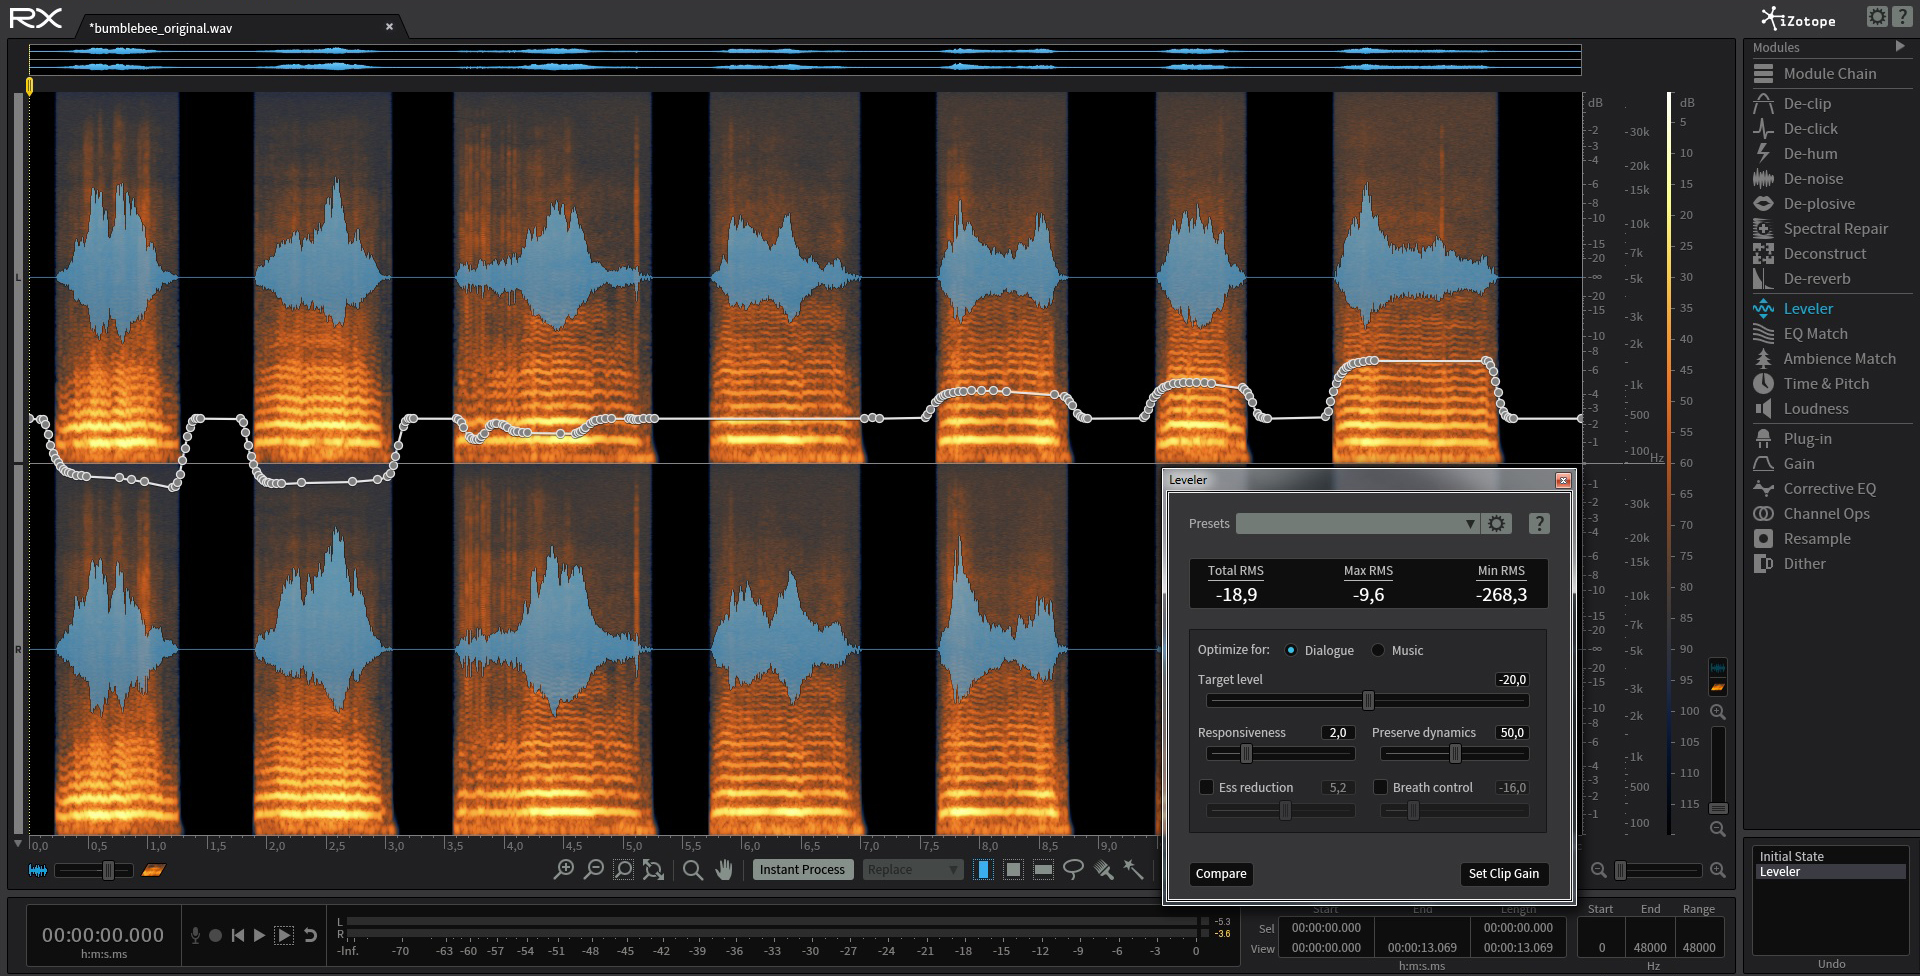This screenshot has width=1920, height=976.
Task: Choose the hand grab tool
Action: [724, 870]
